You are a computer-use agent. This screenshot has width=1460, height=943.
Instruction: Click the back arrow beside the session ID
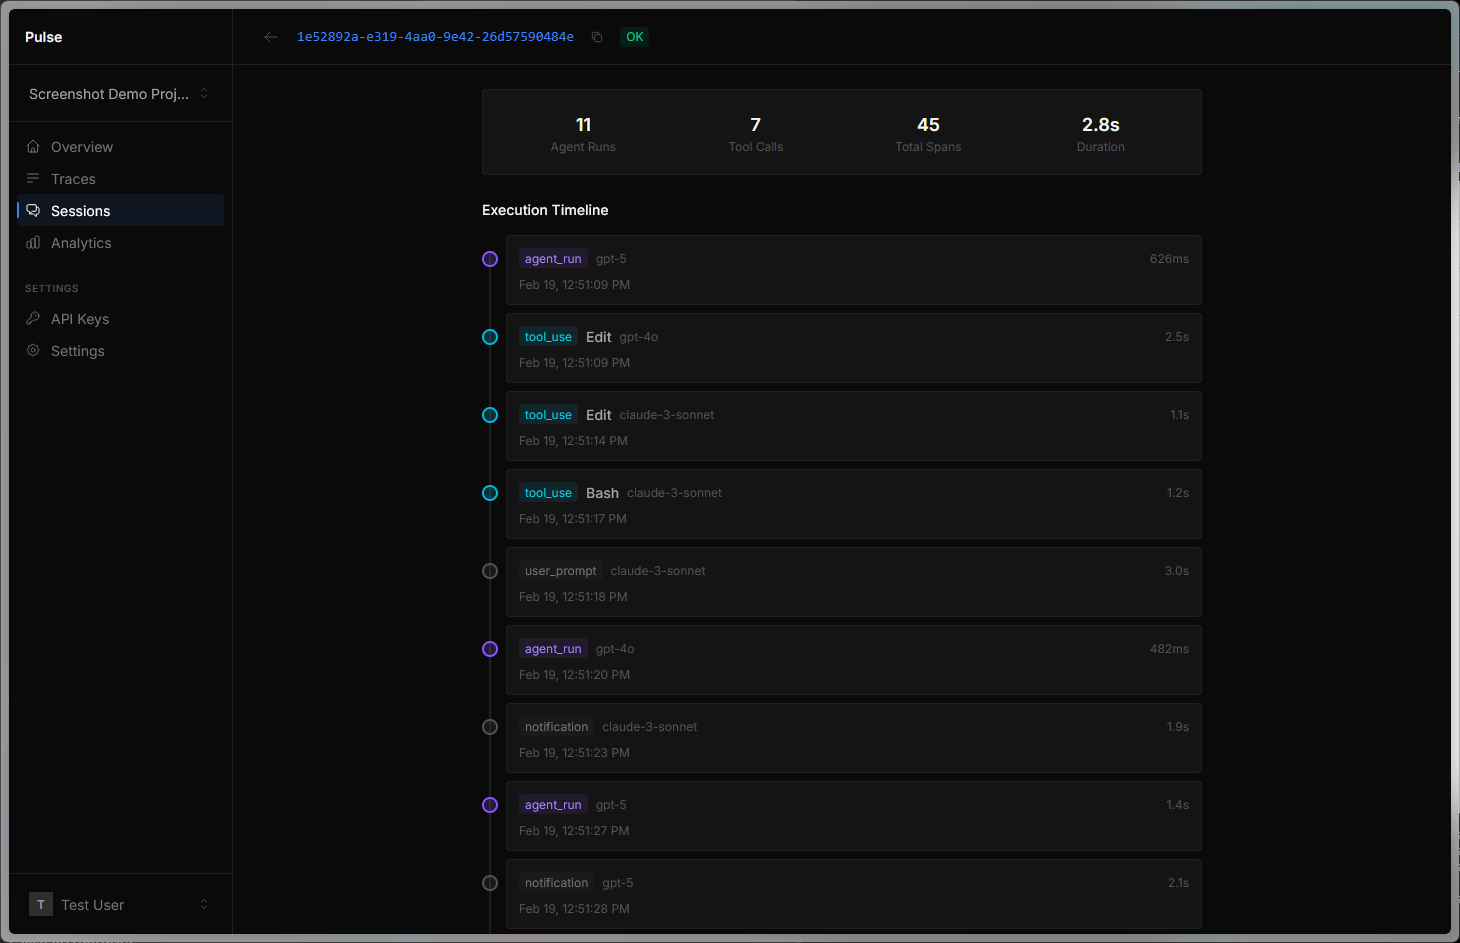pyautogui.click(x=270, y=36)
